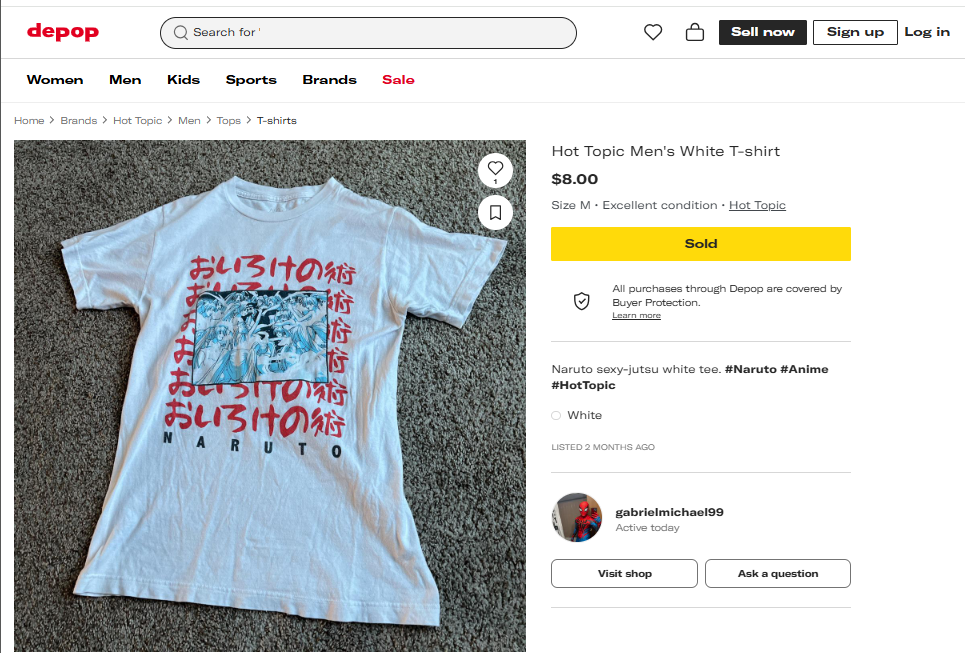Open the Women category menu

click(55, 80)
